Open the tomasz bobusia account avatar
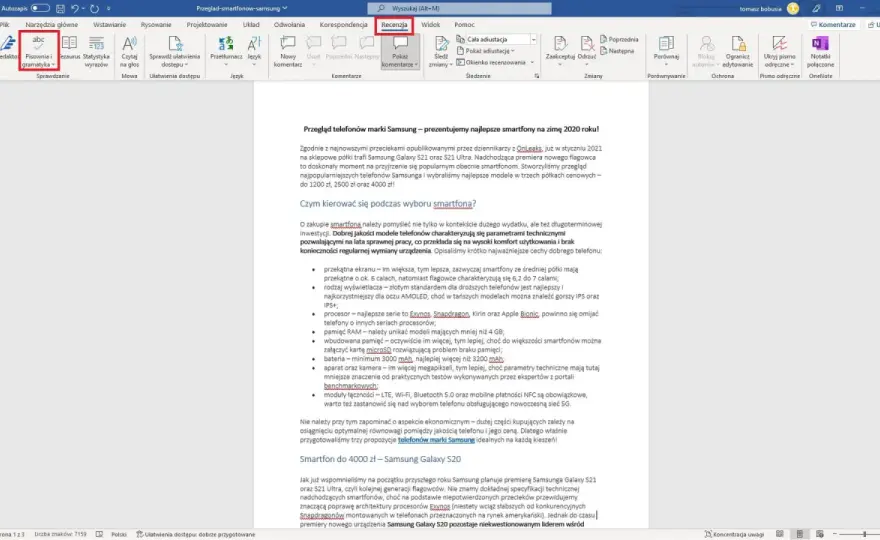The width and height of the screenshot is (880, 540). pos(793,8)
